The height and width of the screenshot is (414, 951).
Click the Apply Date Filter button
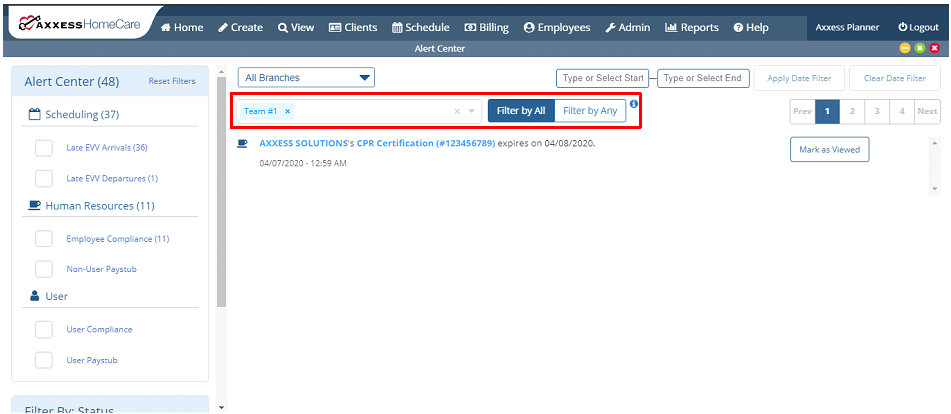799,78
